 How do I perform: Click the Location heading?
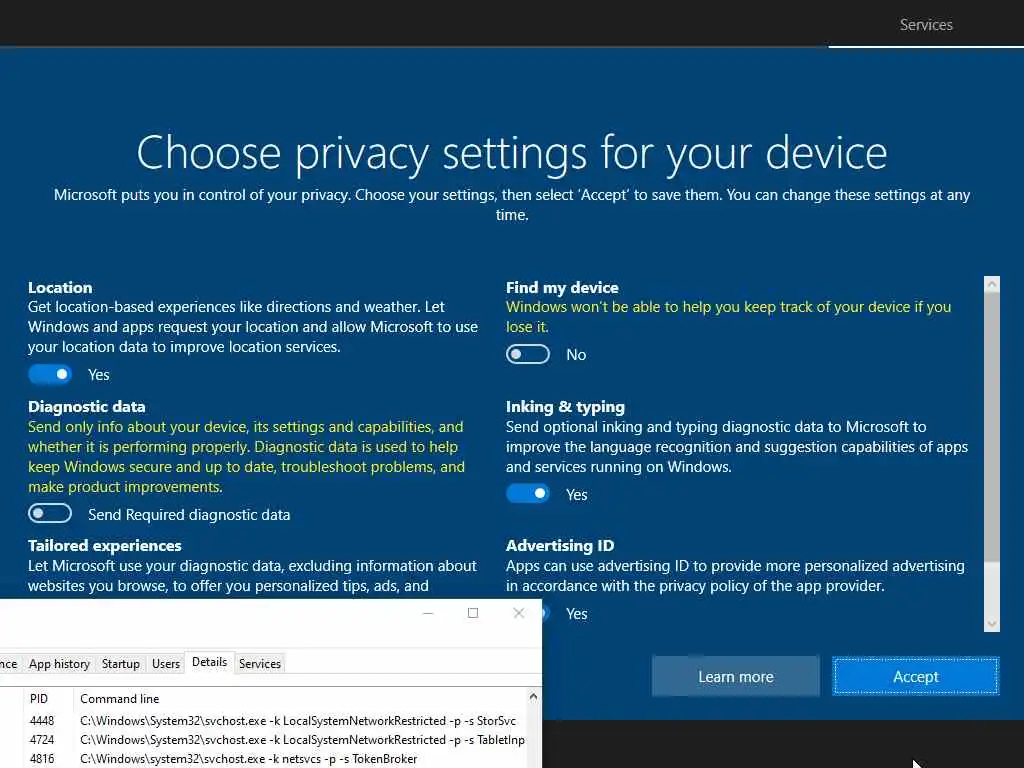(60, 287)
